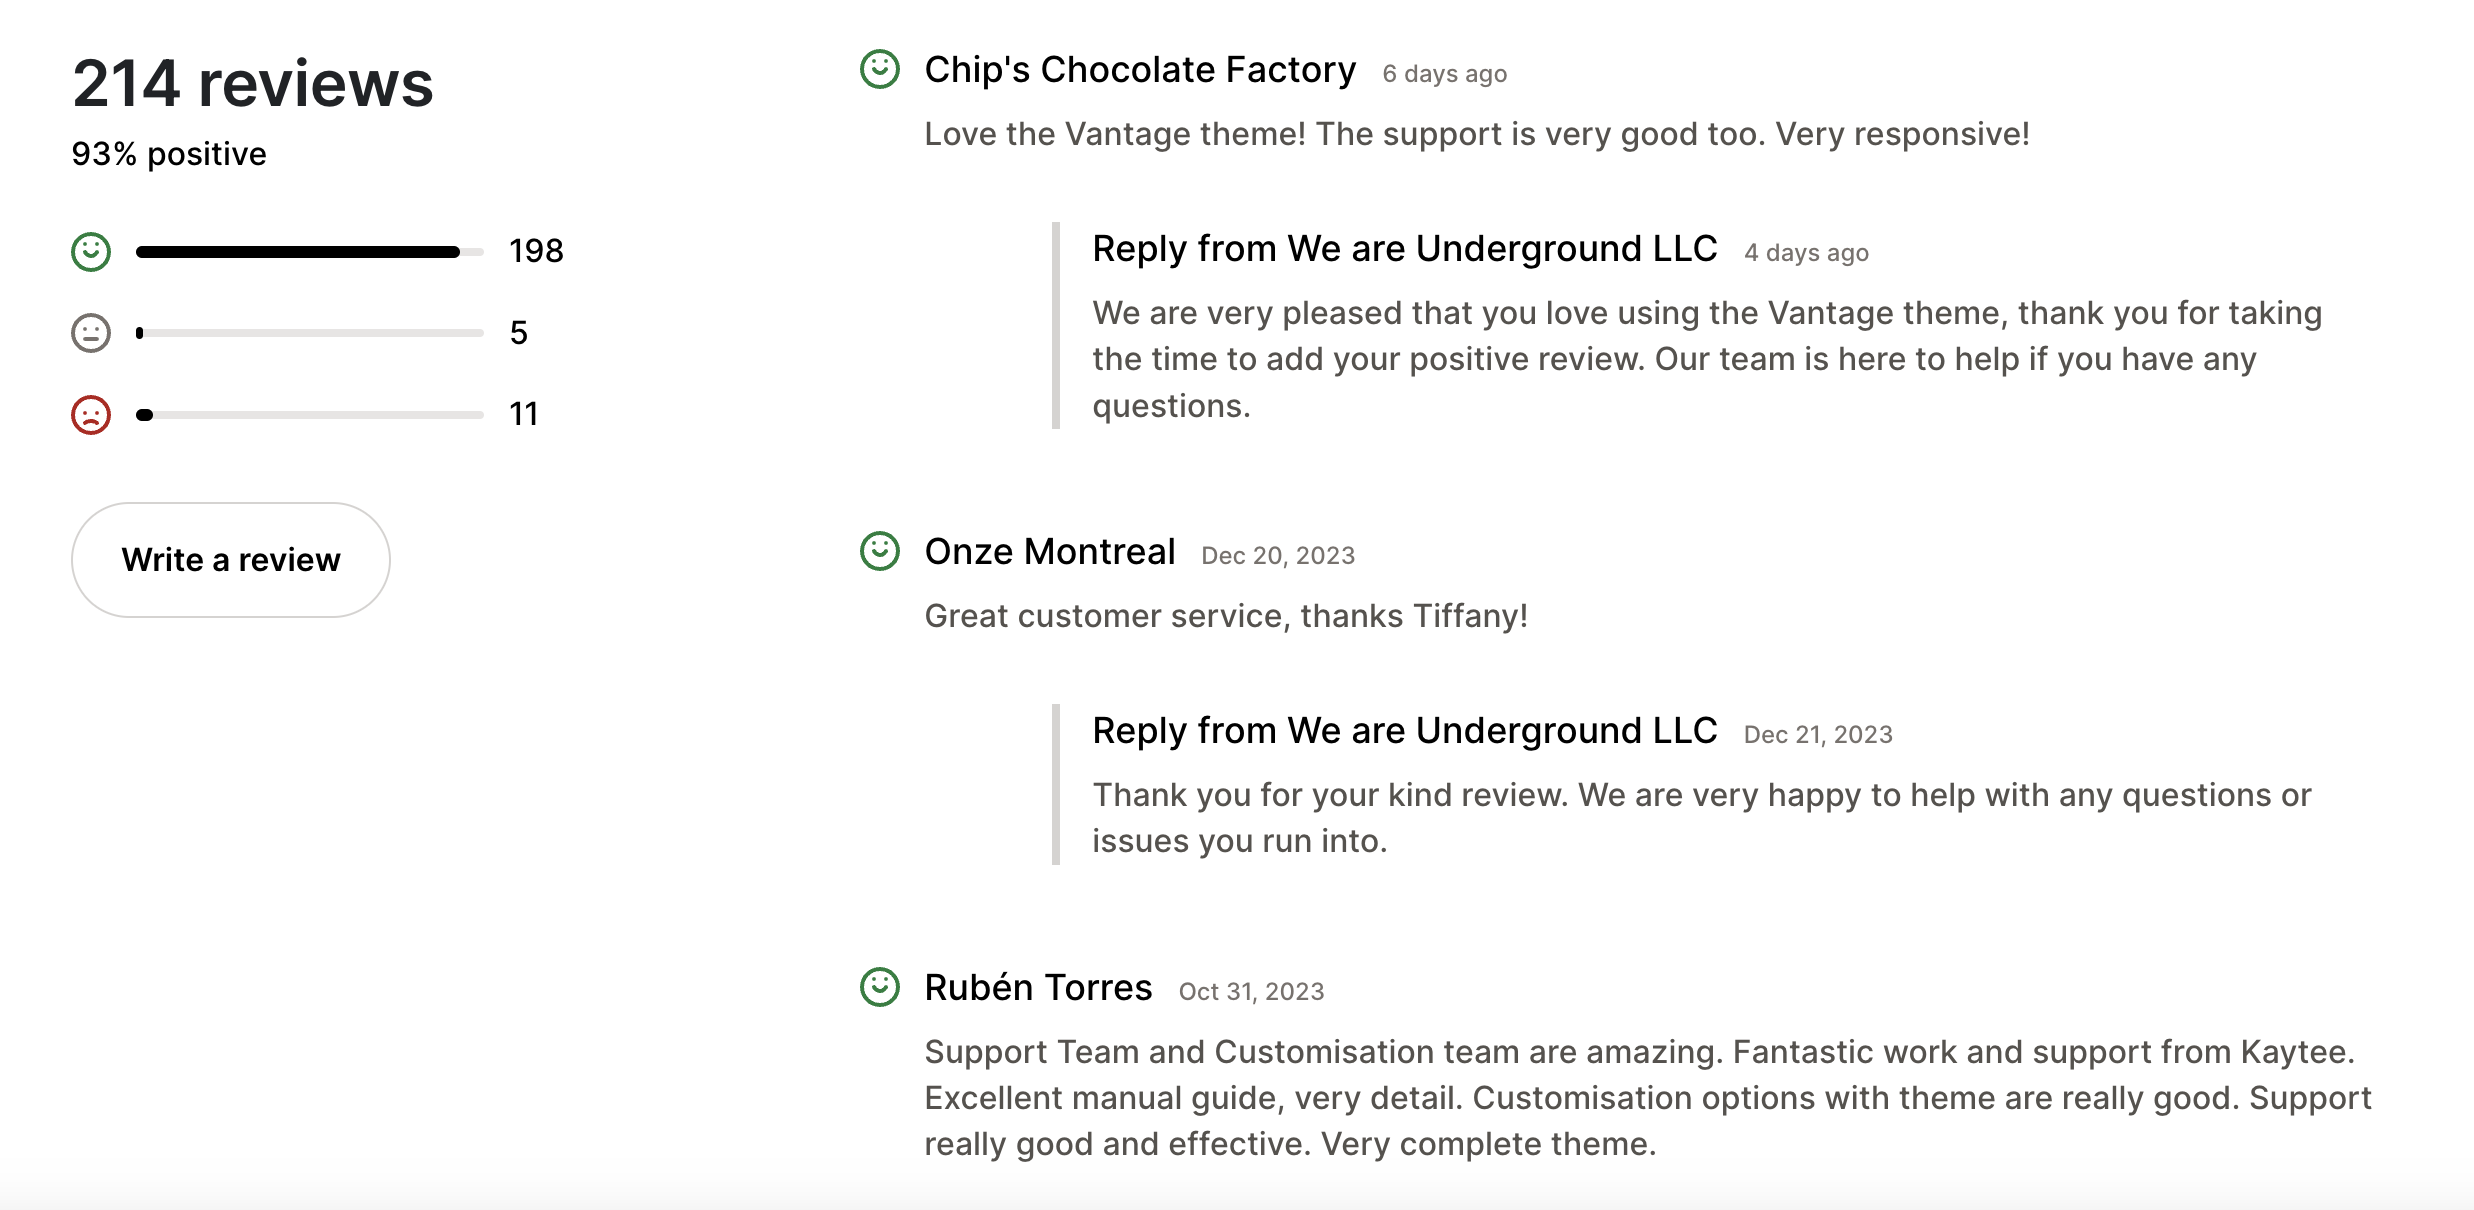This screenshot has height=1210, width=2474.
Task: Select the 214 reviews heading
Action: coord(252,84)
